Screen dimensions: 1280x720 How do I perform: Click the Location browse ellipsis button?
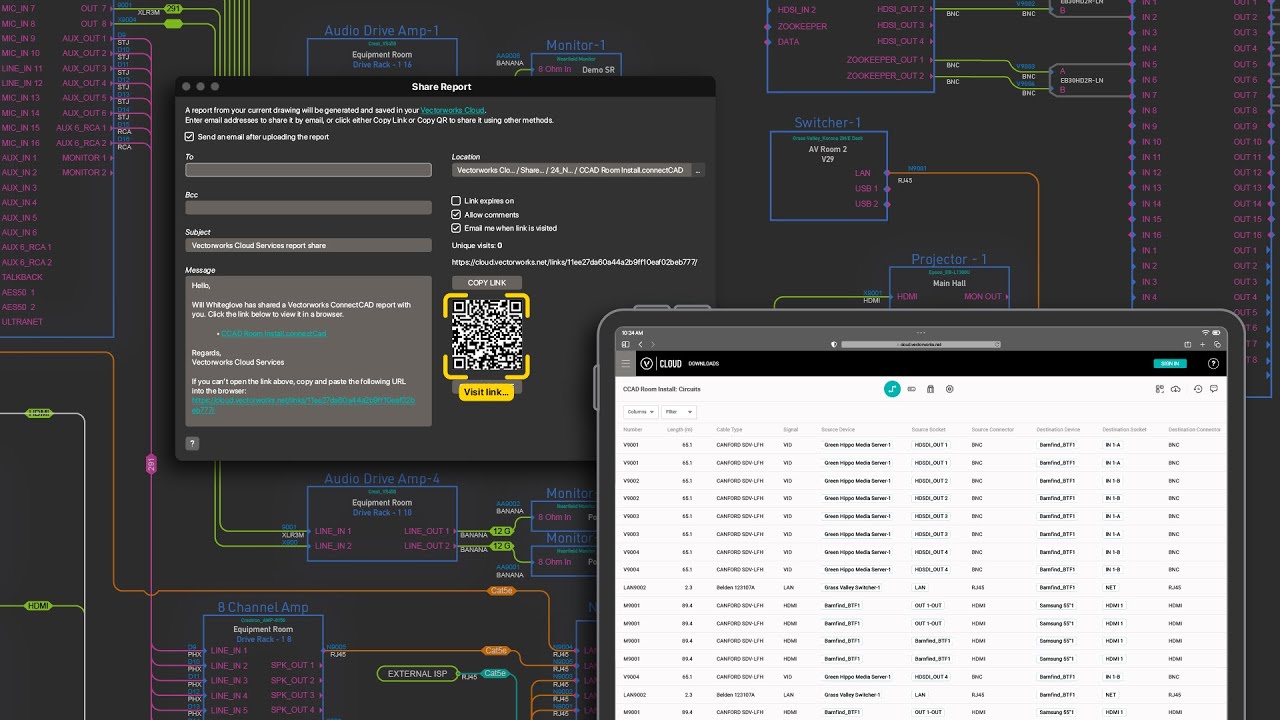pyautogui.click(x=698, y=170)
